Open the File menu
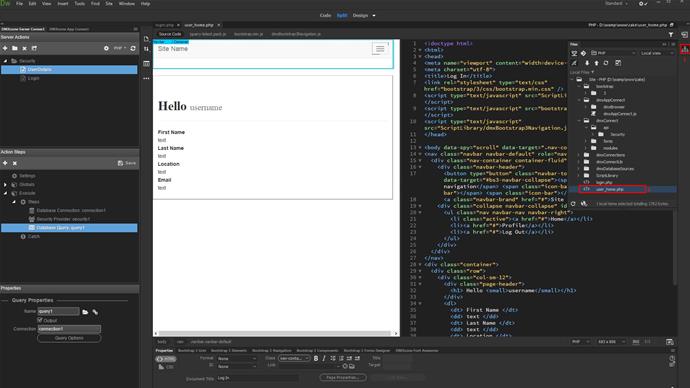The image size is (690, 388). pos(19,4)
